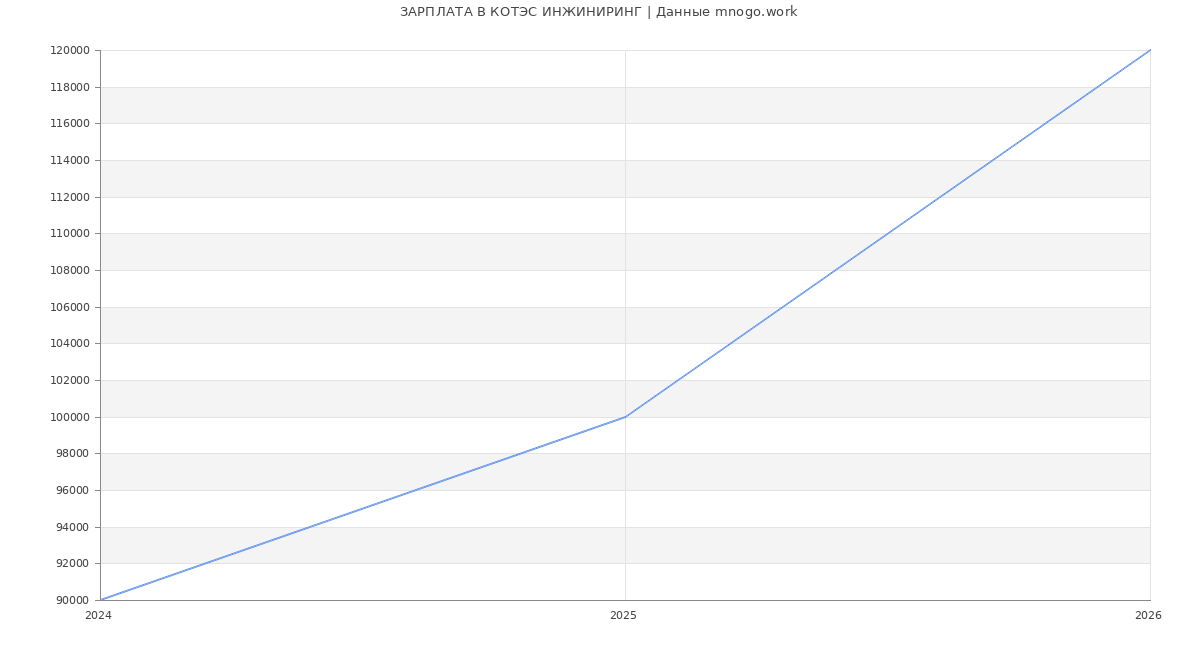Select the 106000 y-axis label
1200x650 pixels.
[70, 307]
